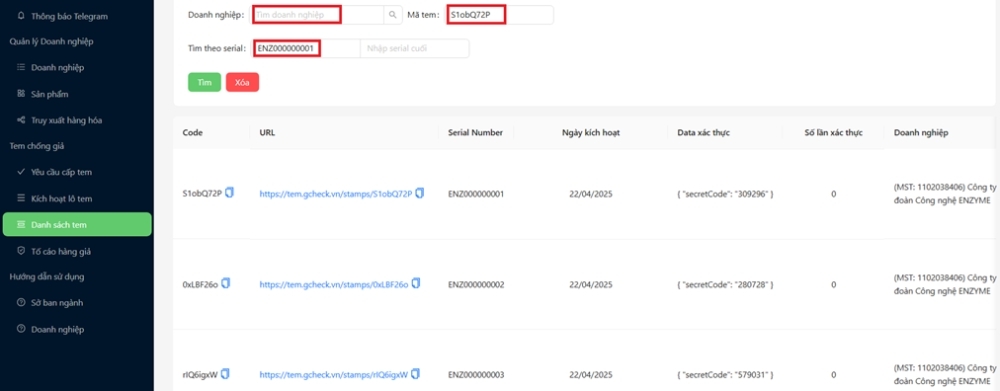Screen dimensions: 1000x391
Task: Click the search magnifier in Doanh nghiệp field
Action: click(x=393, y=15)
